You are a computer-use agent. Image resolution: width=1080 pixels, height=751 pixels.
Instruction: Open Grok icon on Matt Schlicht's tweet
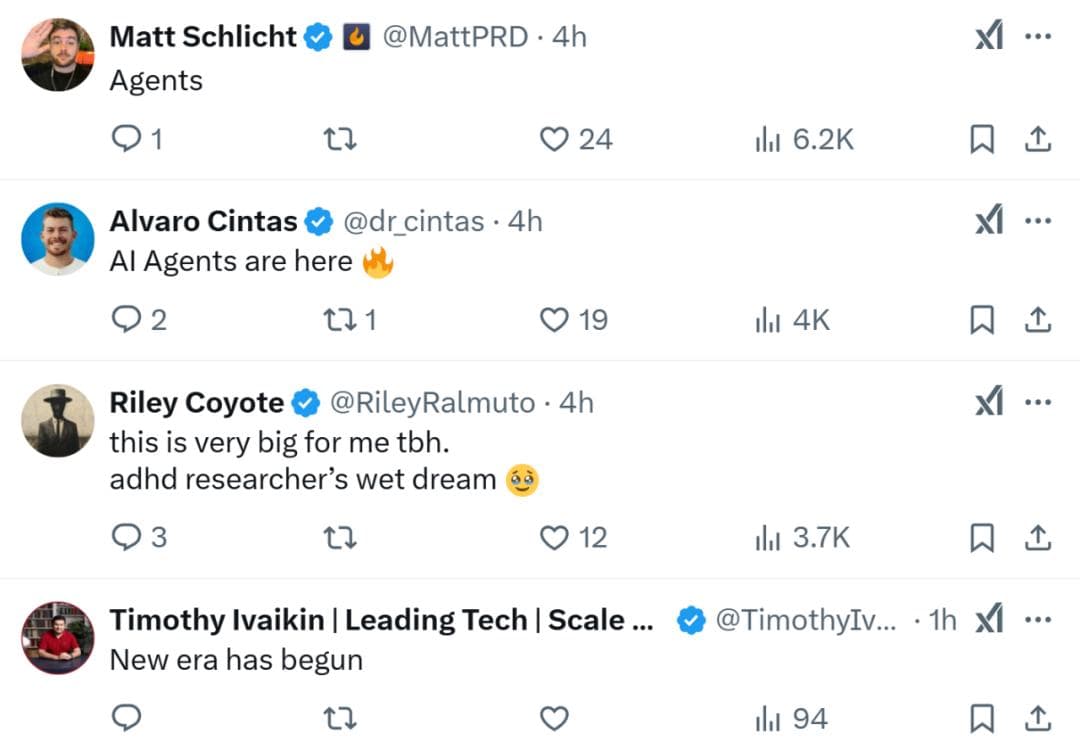pos(988,37)
